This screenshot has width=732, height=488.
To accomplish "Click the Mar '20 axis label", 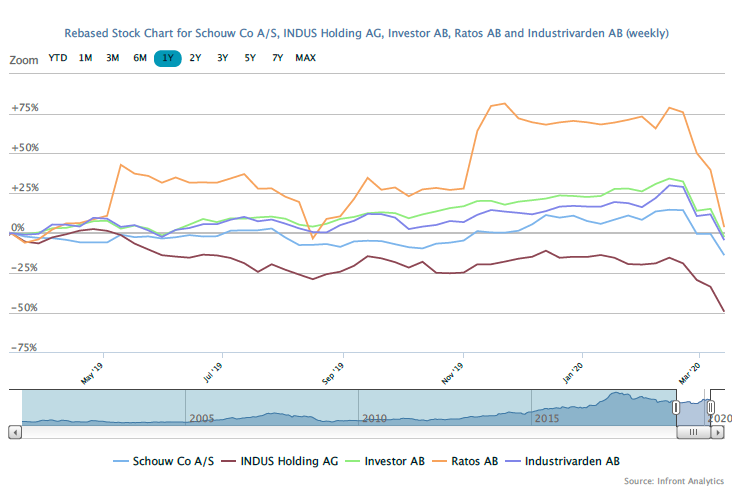I will tap(690, 374).
